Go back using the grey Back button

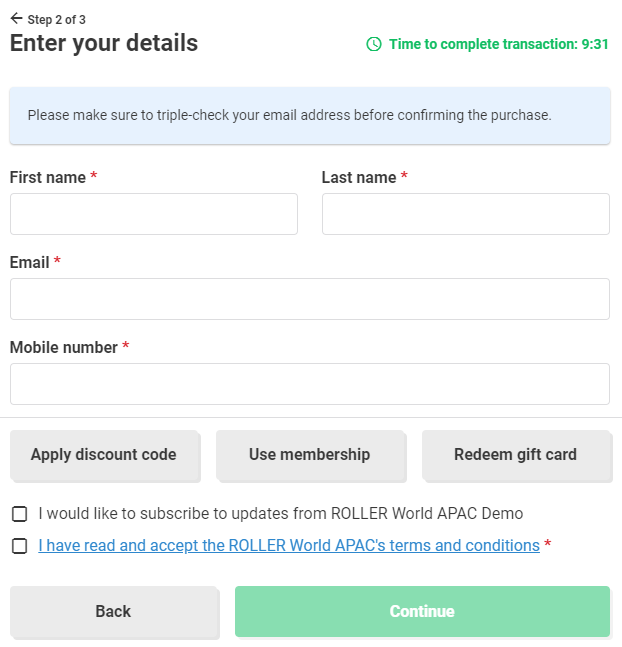coord(113,611)
